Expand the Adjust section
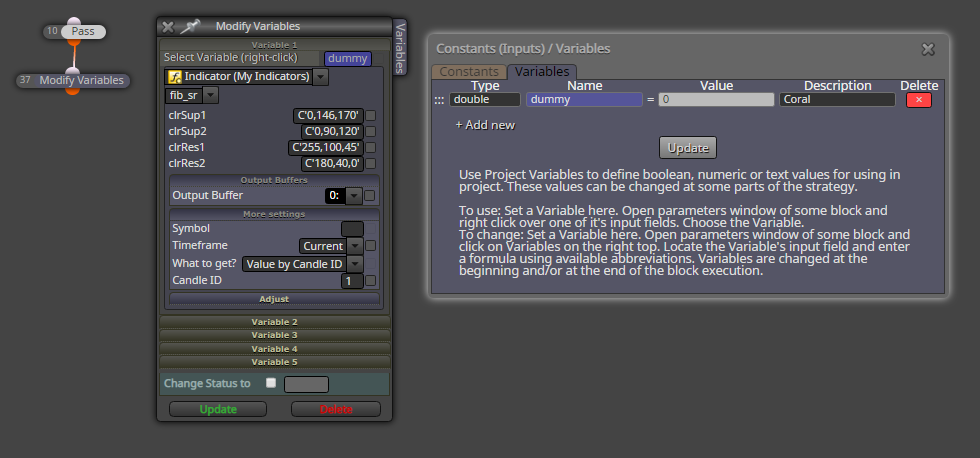980x458 pixels. coord(274,299)
